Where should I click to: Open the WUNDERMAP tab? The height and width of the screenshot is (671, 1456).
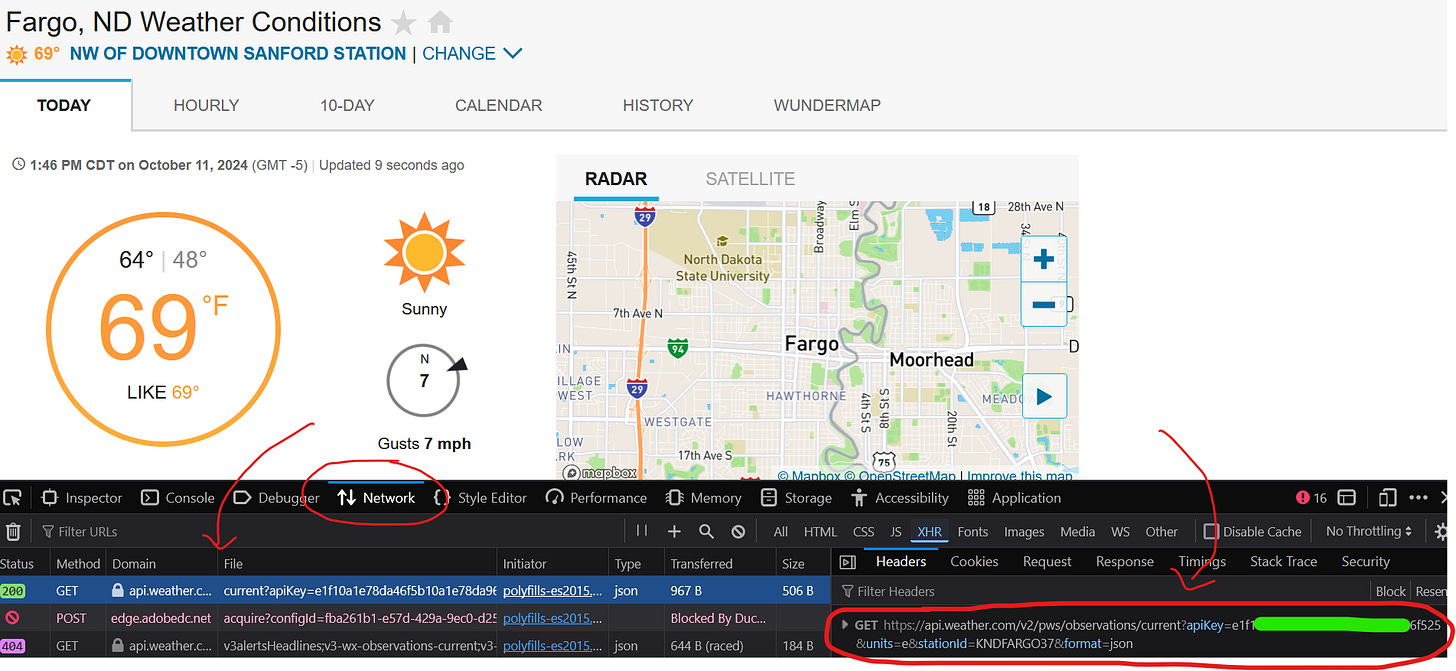(827, 105)
